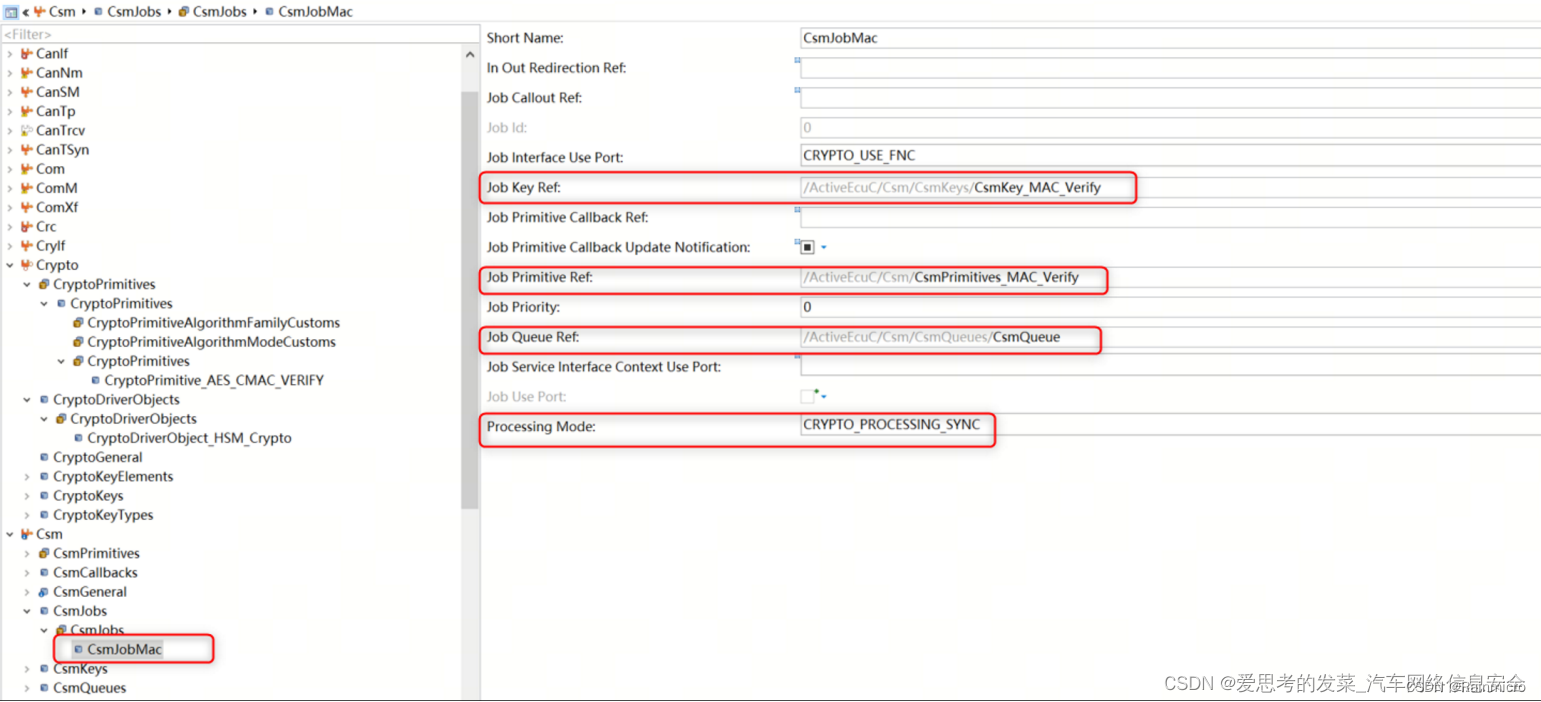Click the Com module icon in the tree
This screenshot has width=1541, height=702.
click(29, 169)
